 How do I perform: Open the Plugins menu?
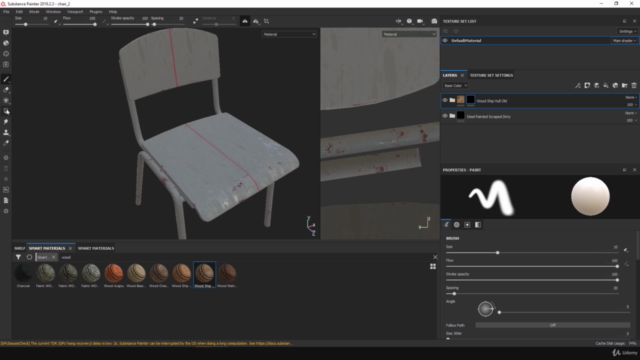(96, 12)
